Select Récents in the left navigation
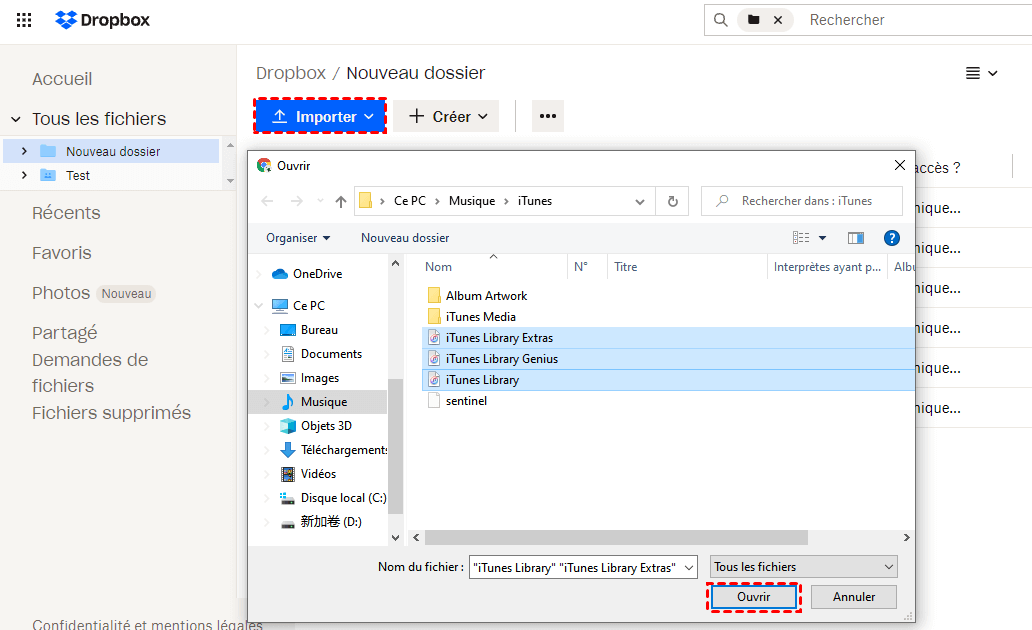Viewport: 1032px width, 630px height. (x=66, y=213)
